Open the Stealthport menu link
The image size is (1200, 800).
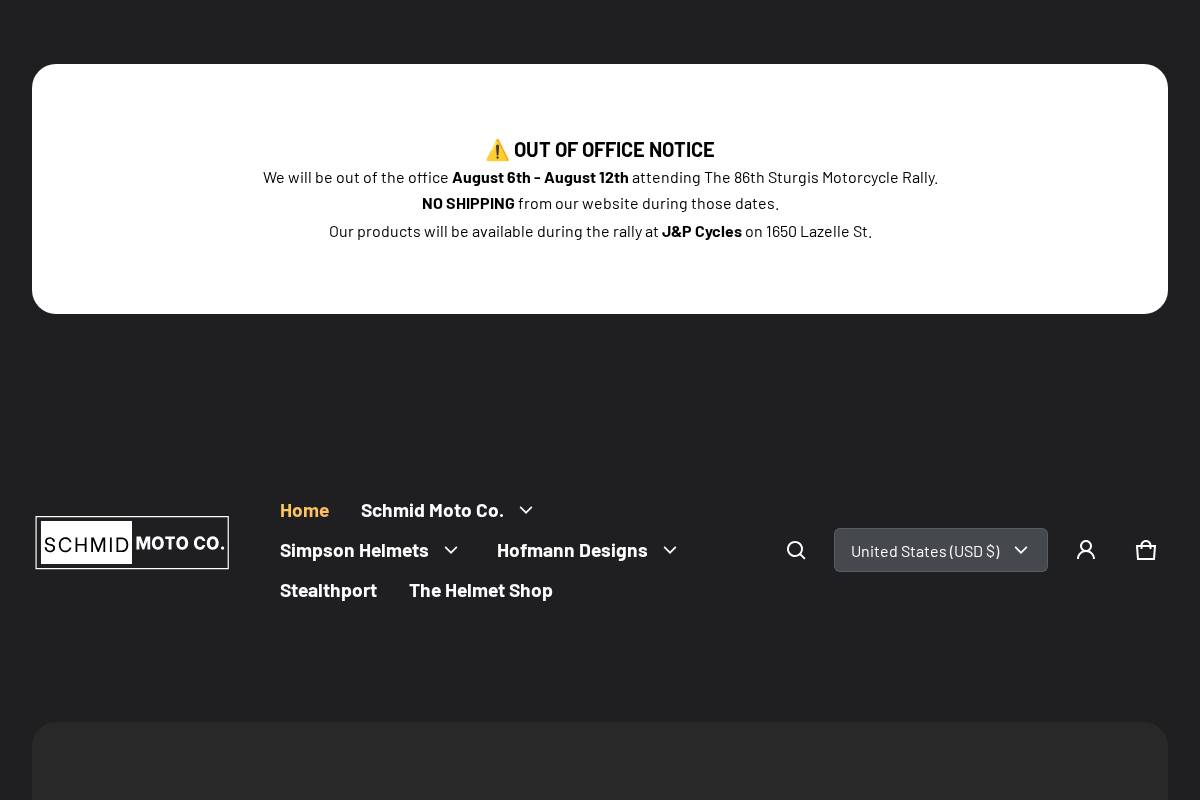[328, 590]
